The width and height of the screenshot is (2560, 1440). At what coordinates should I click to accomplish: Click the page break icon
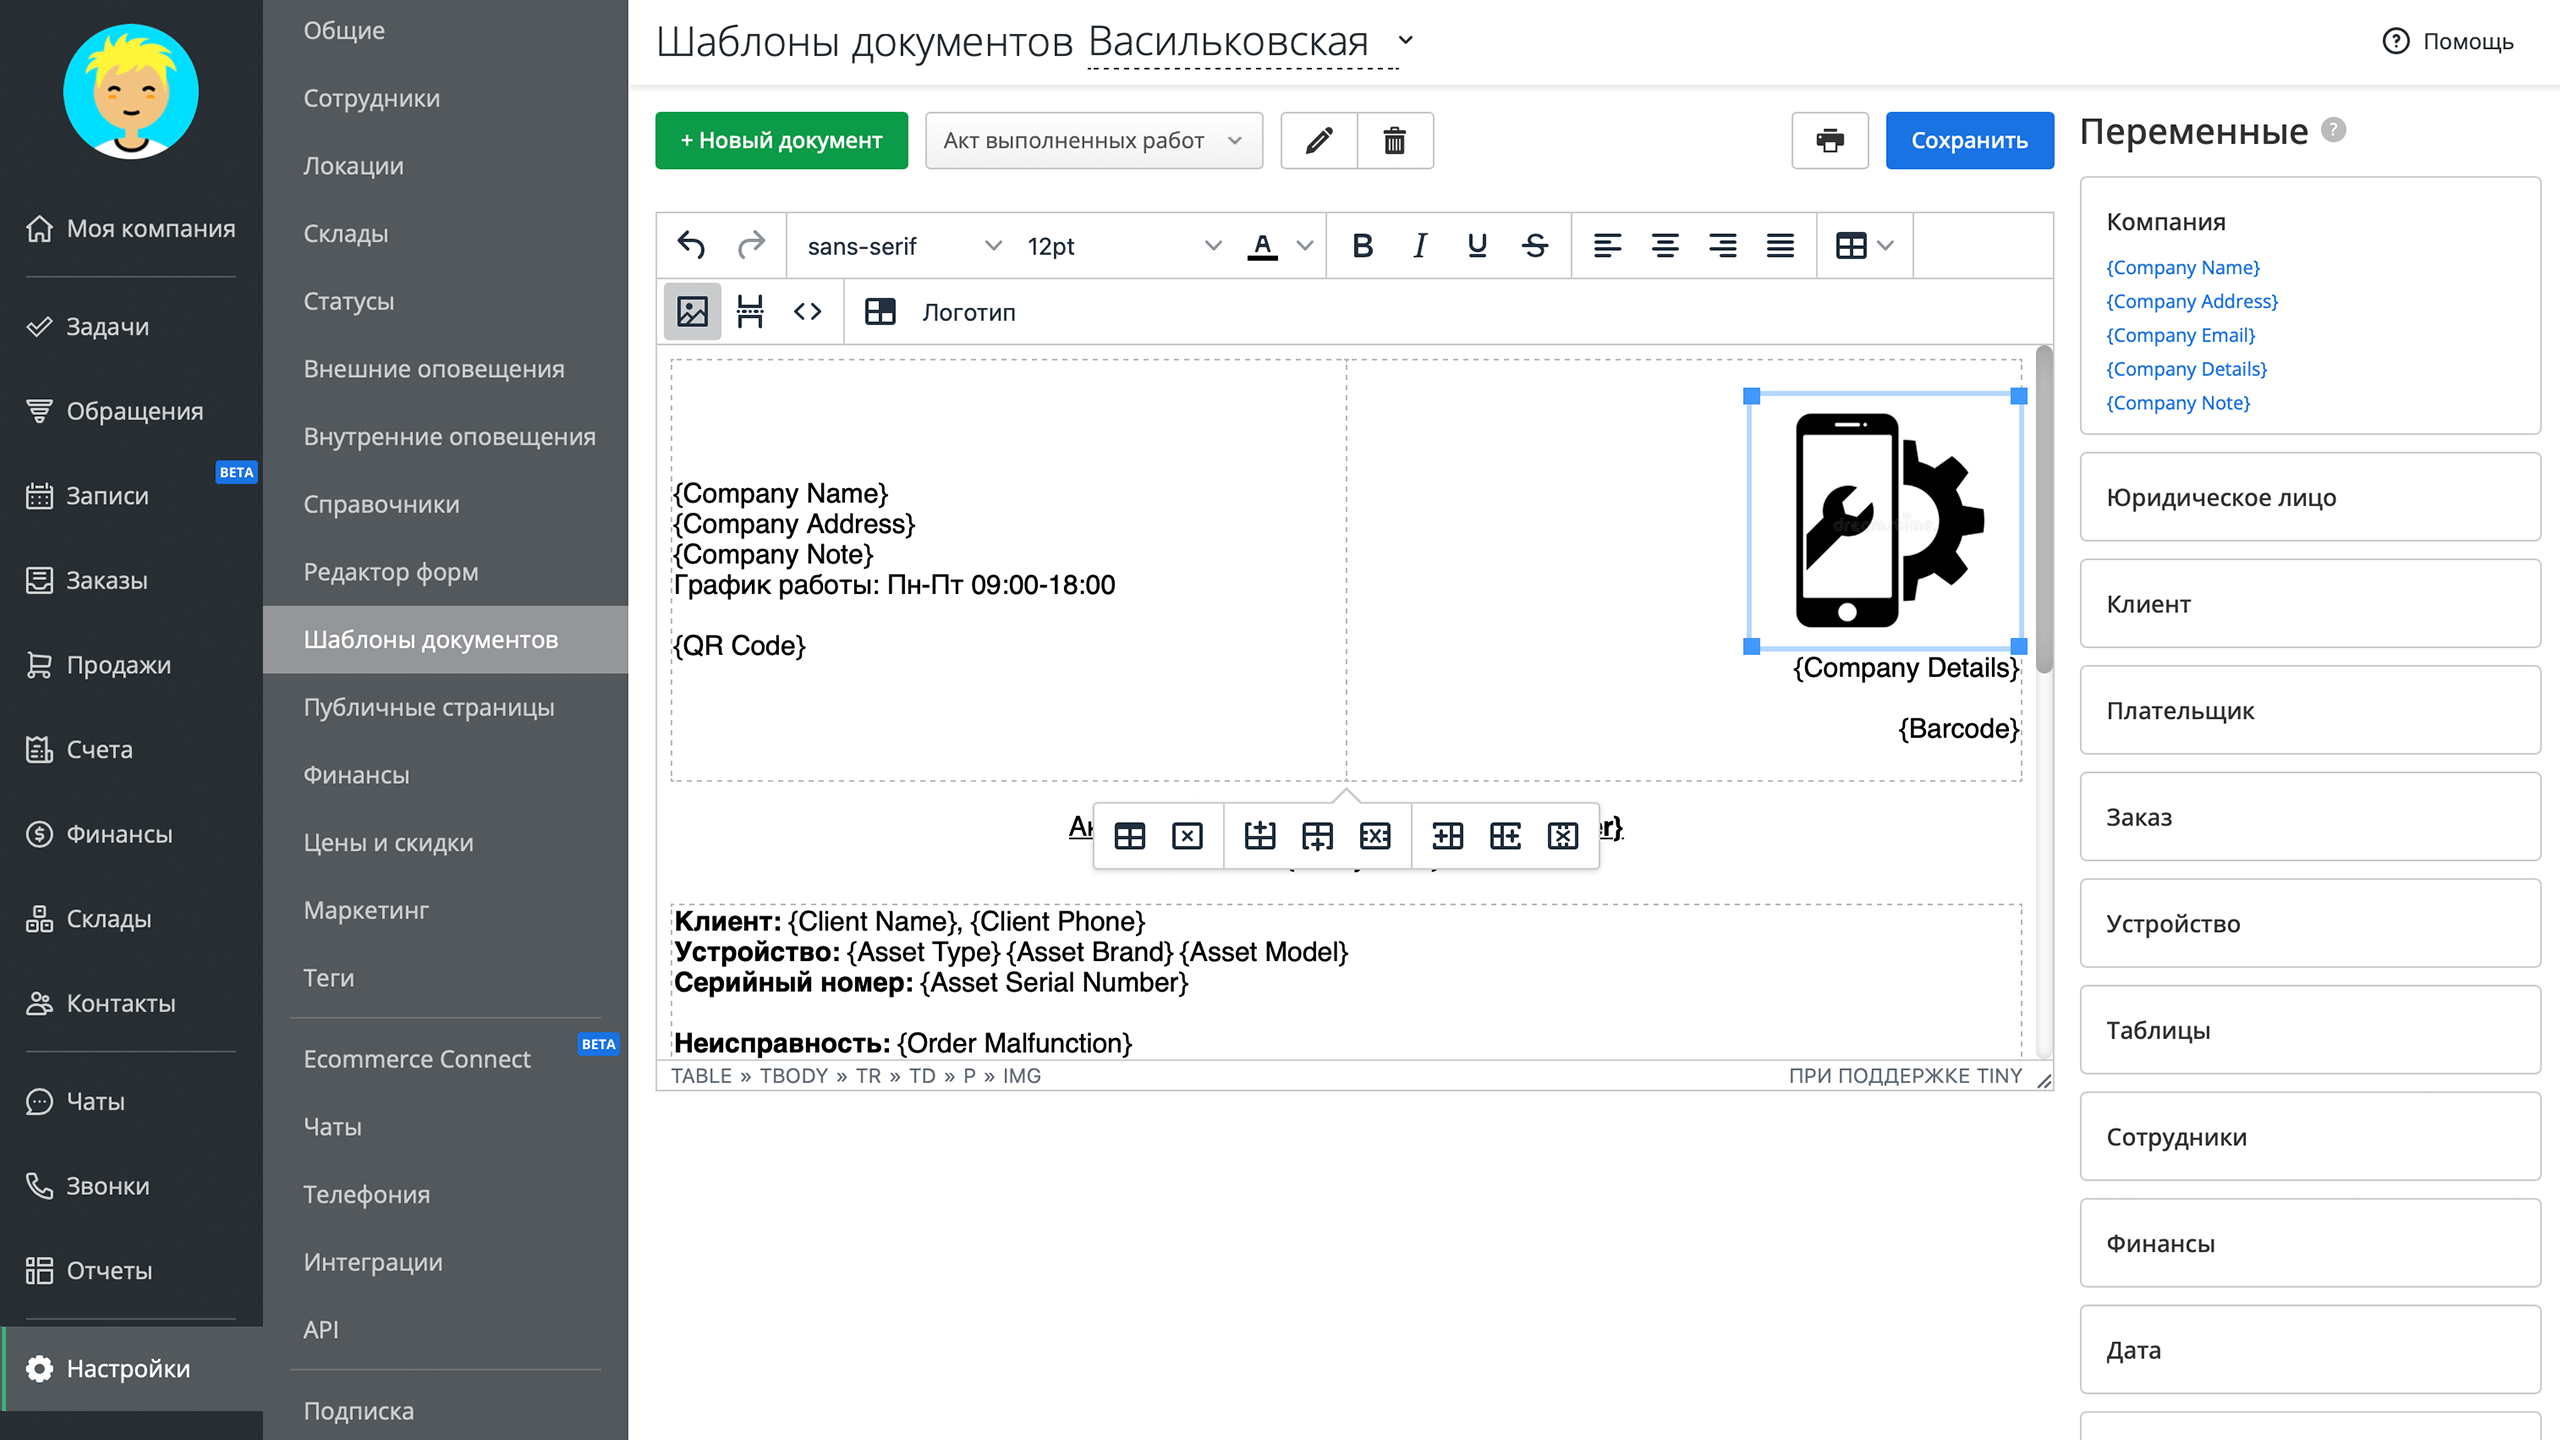tap(750, 312)
